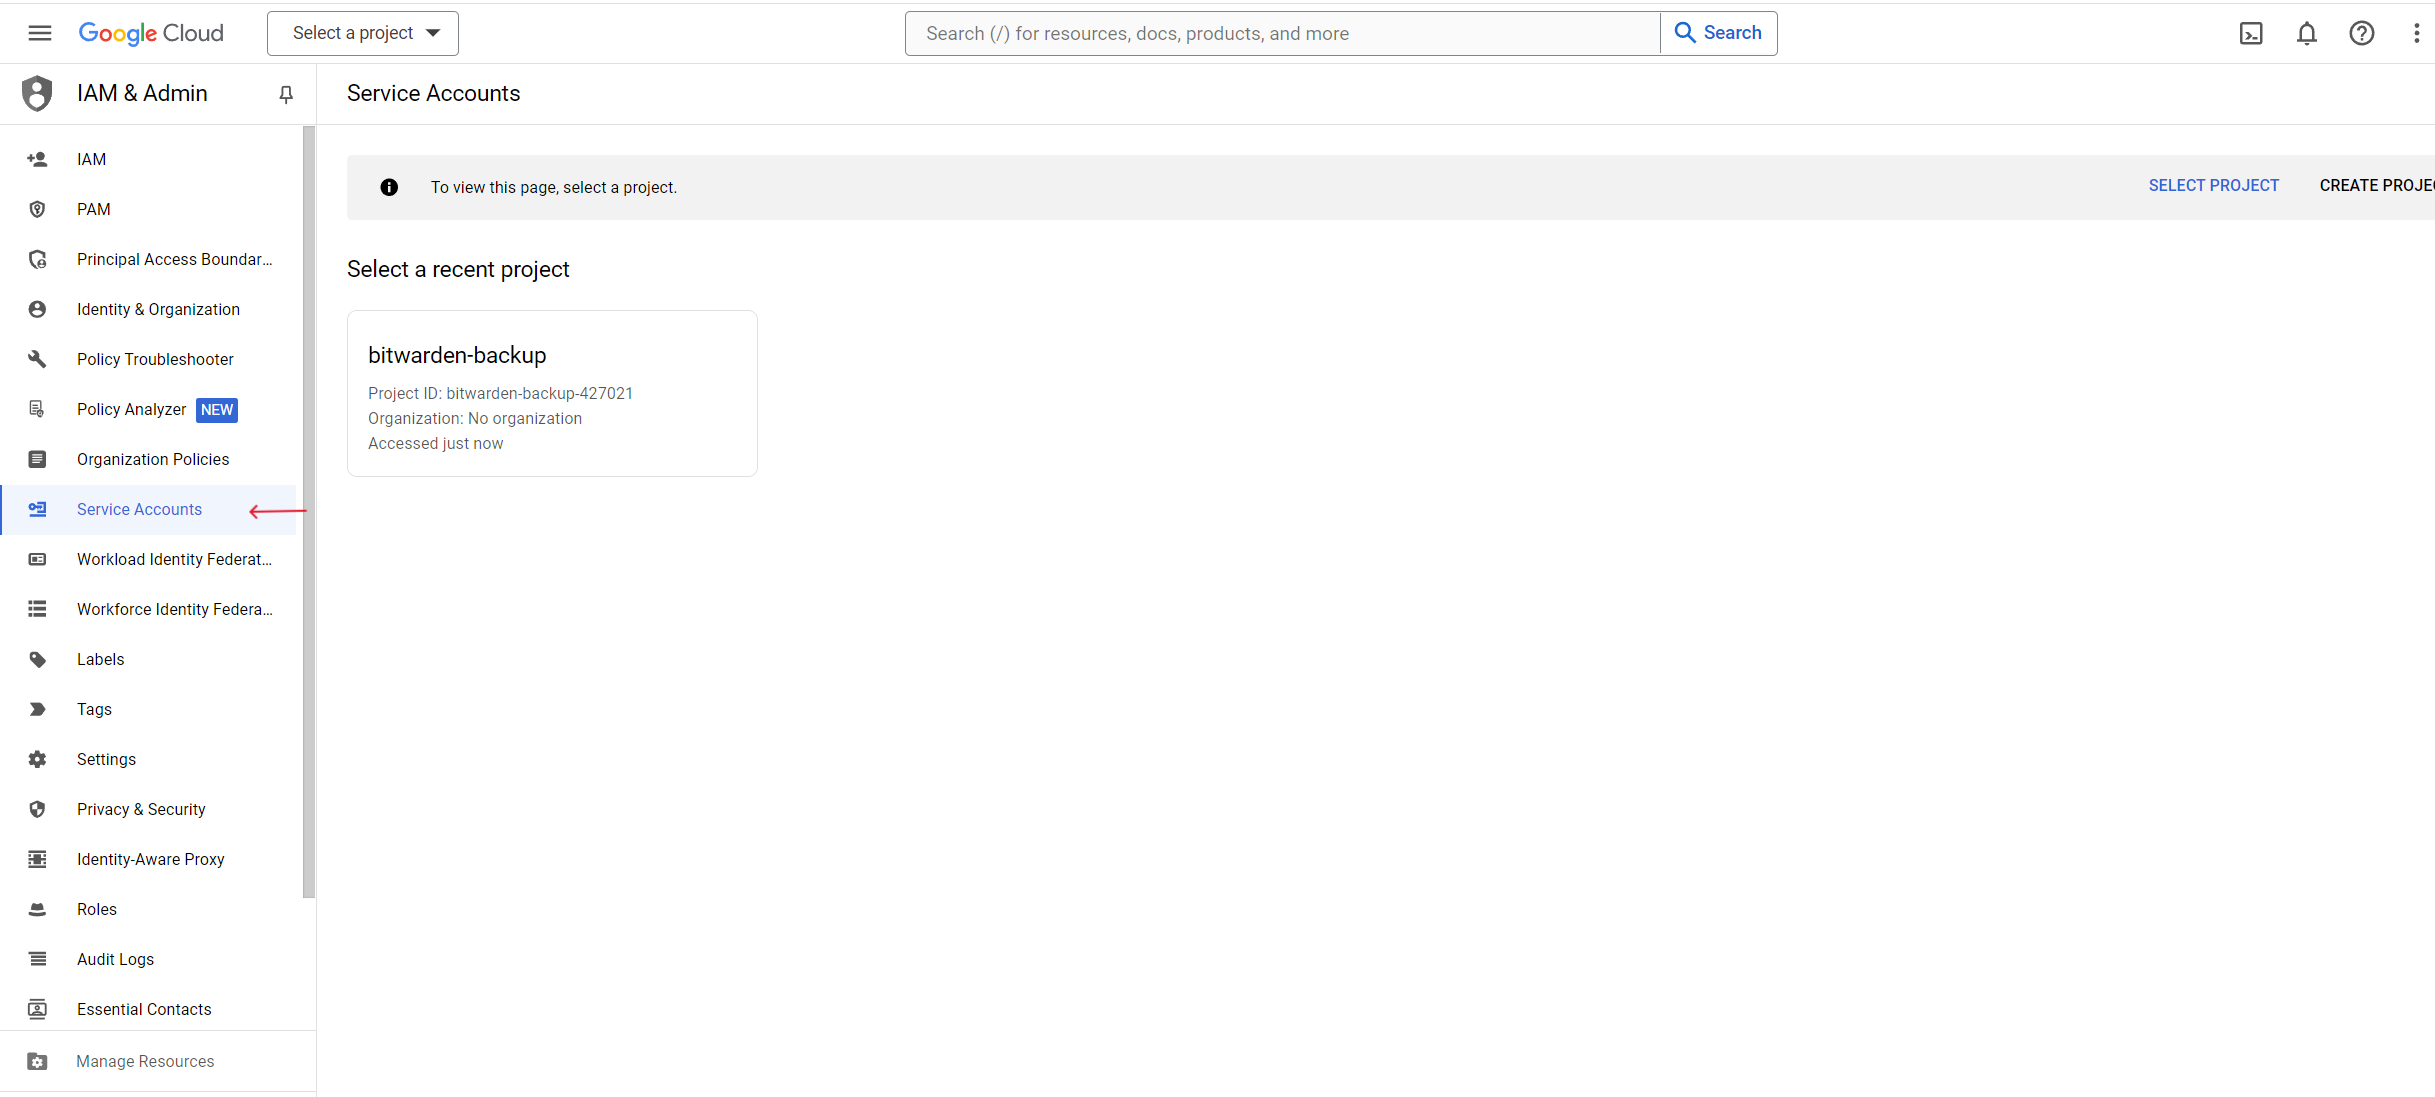Click the 'Accessed just now' text
Image resolution: width=2435 pixels, height=1097 pixels.
(436, 443)
